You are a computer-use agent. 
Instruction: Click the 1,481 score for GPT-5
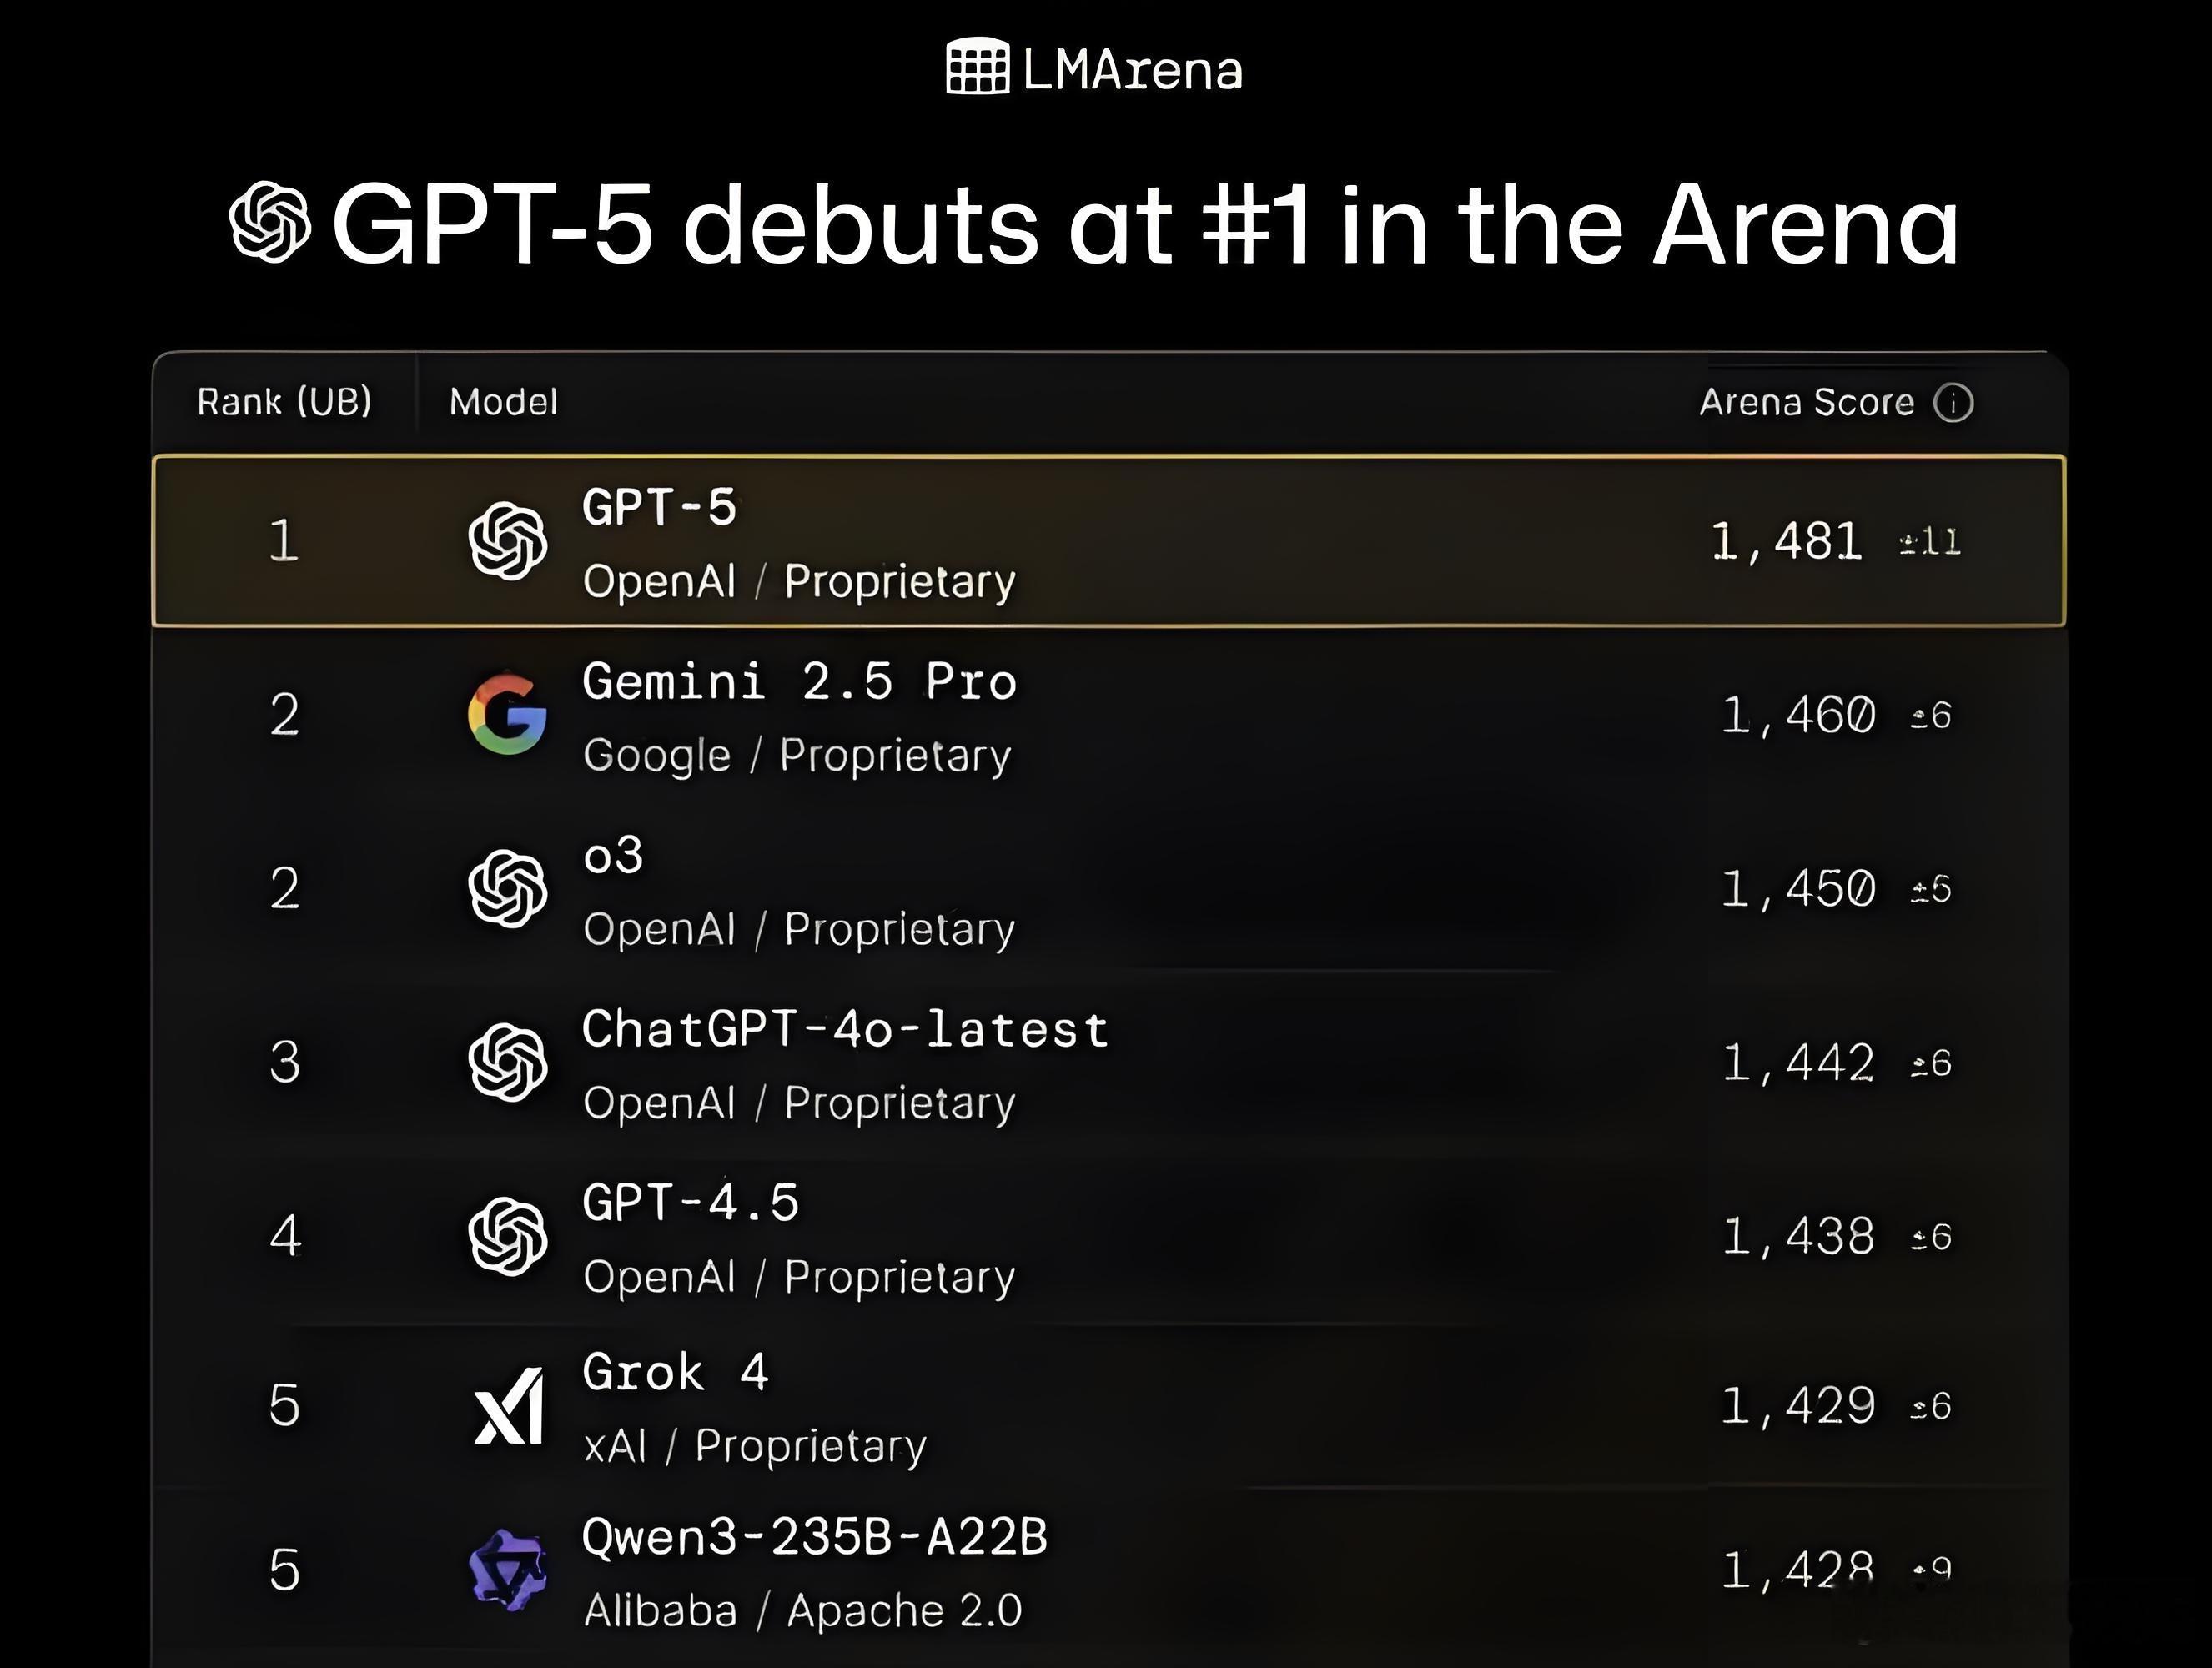1786,542
